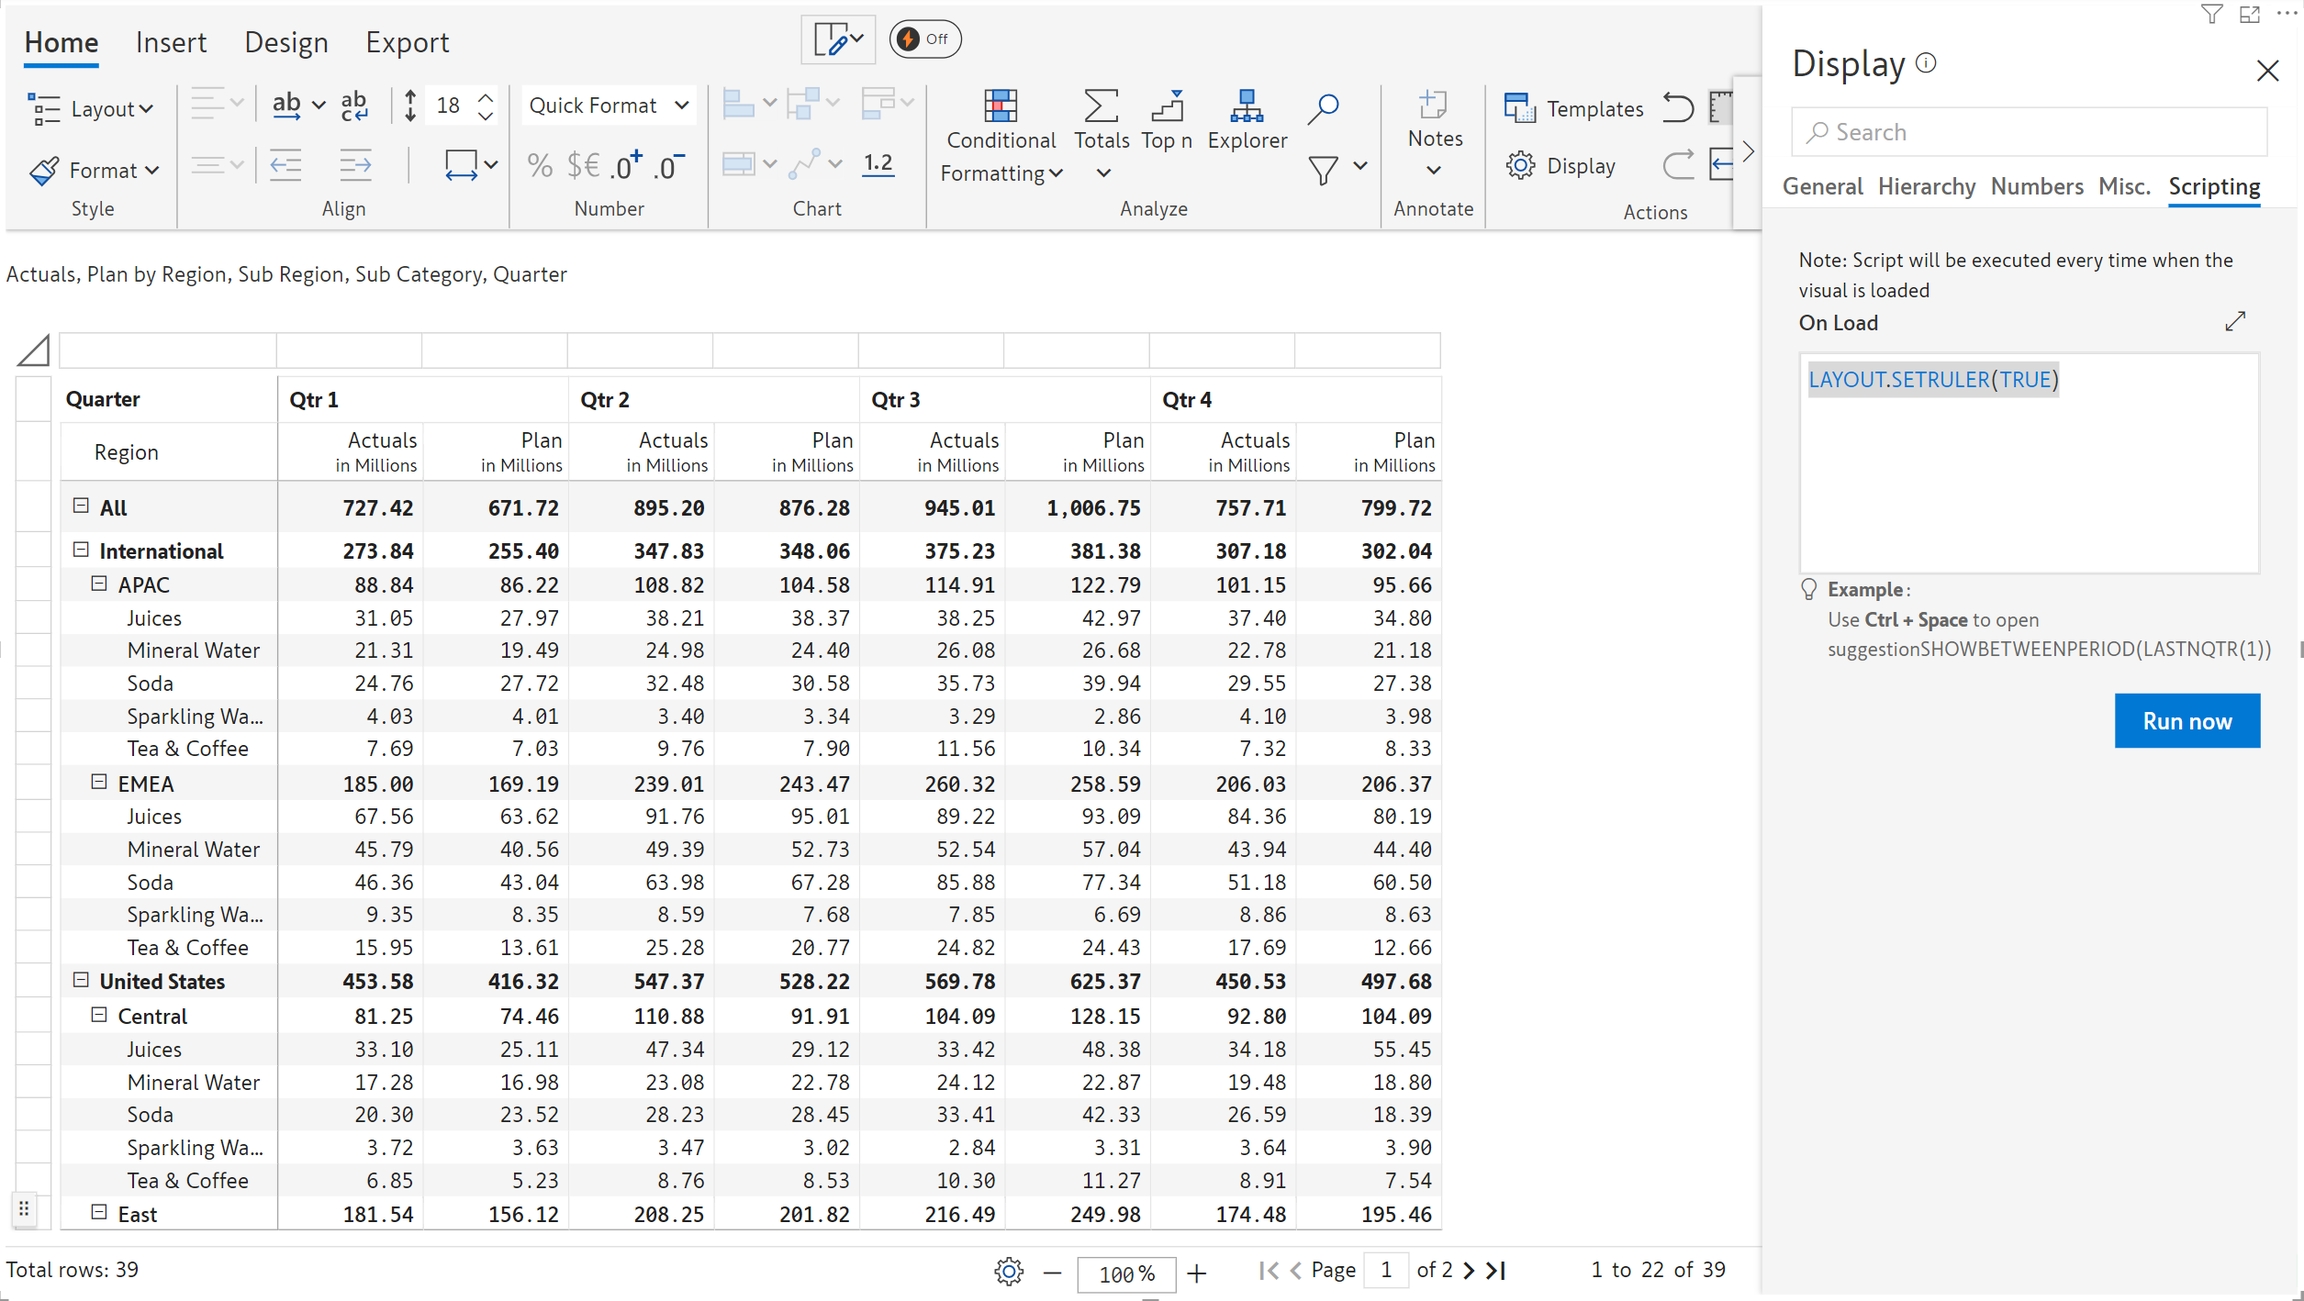Viewport: 2304px width, 1301px height.
Task: Go to next page arrow
Action: [x=1468, y=1270]
